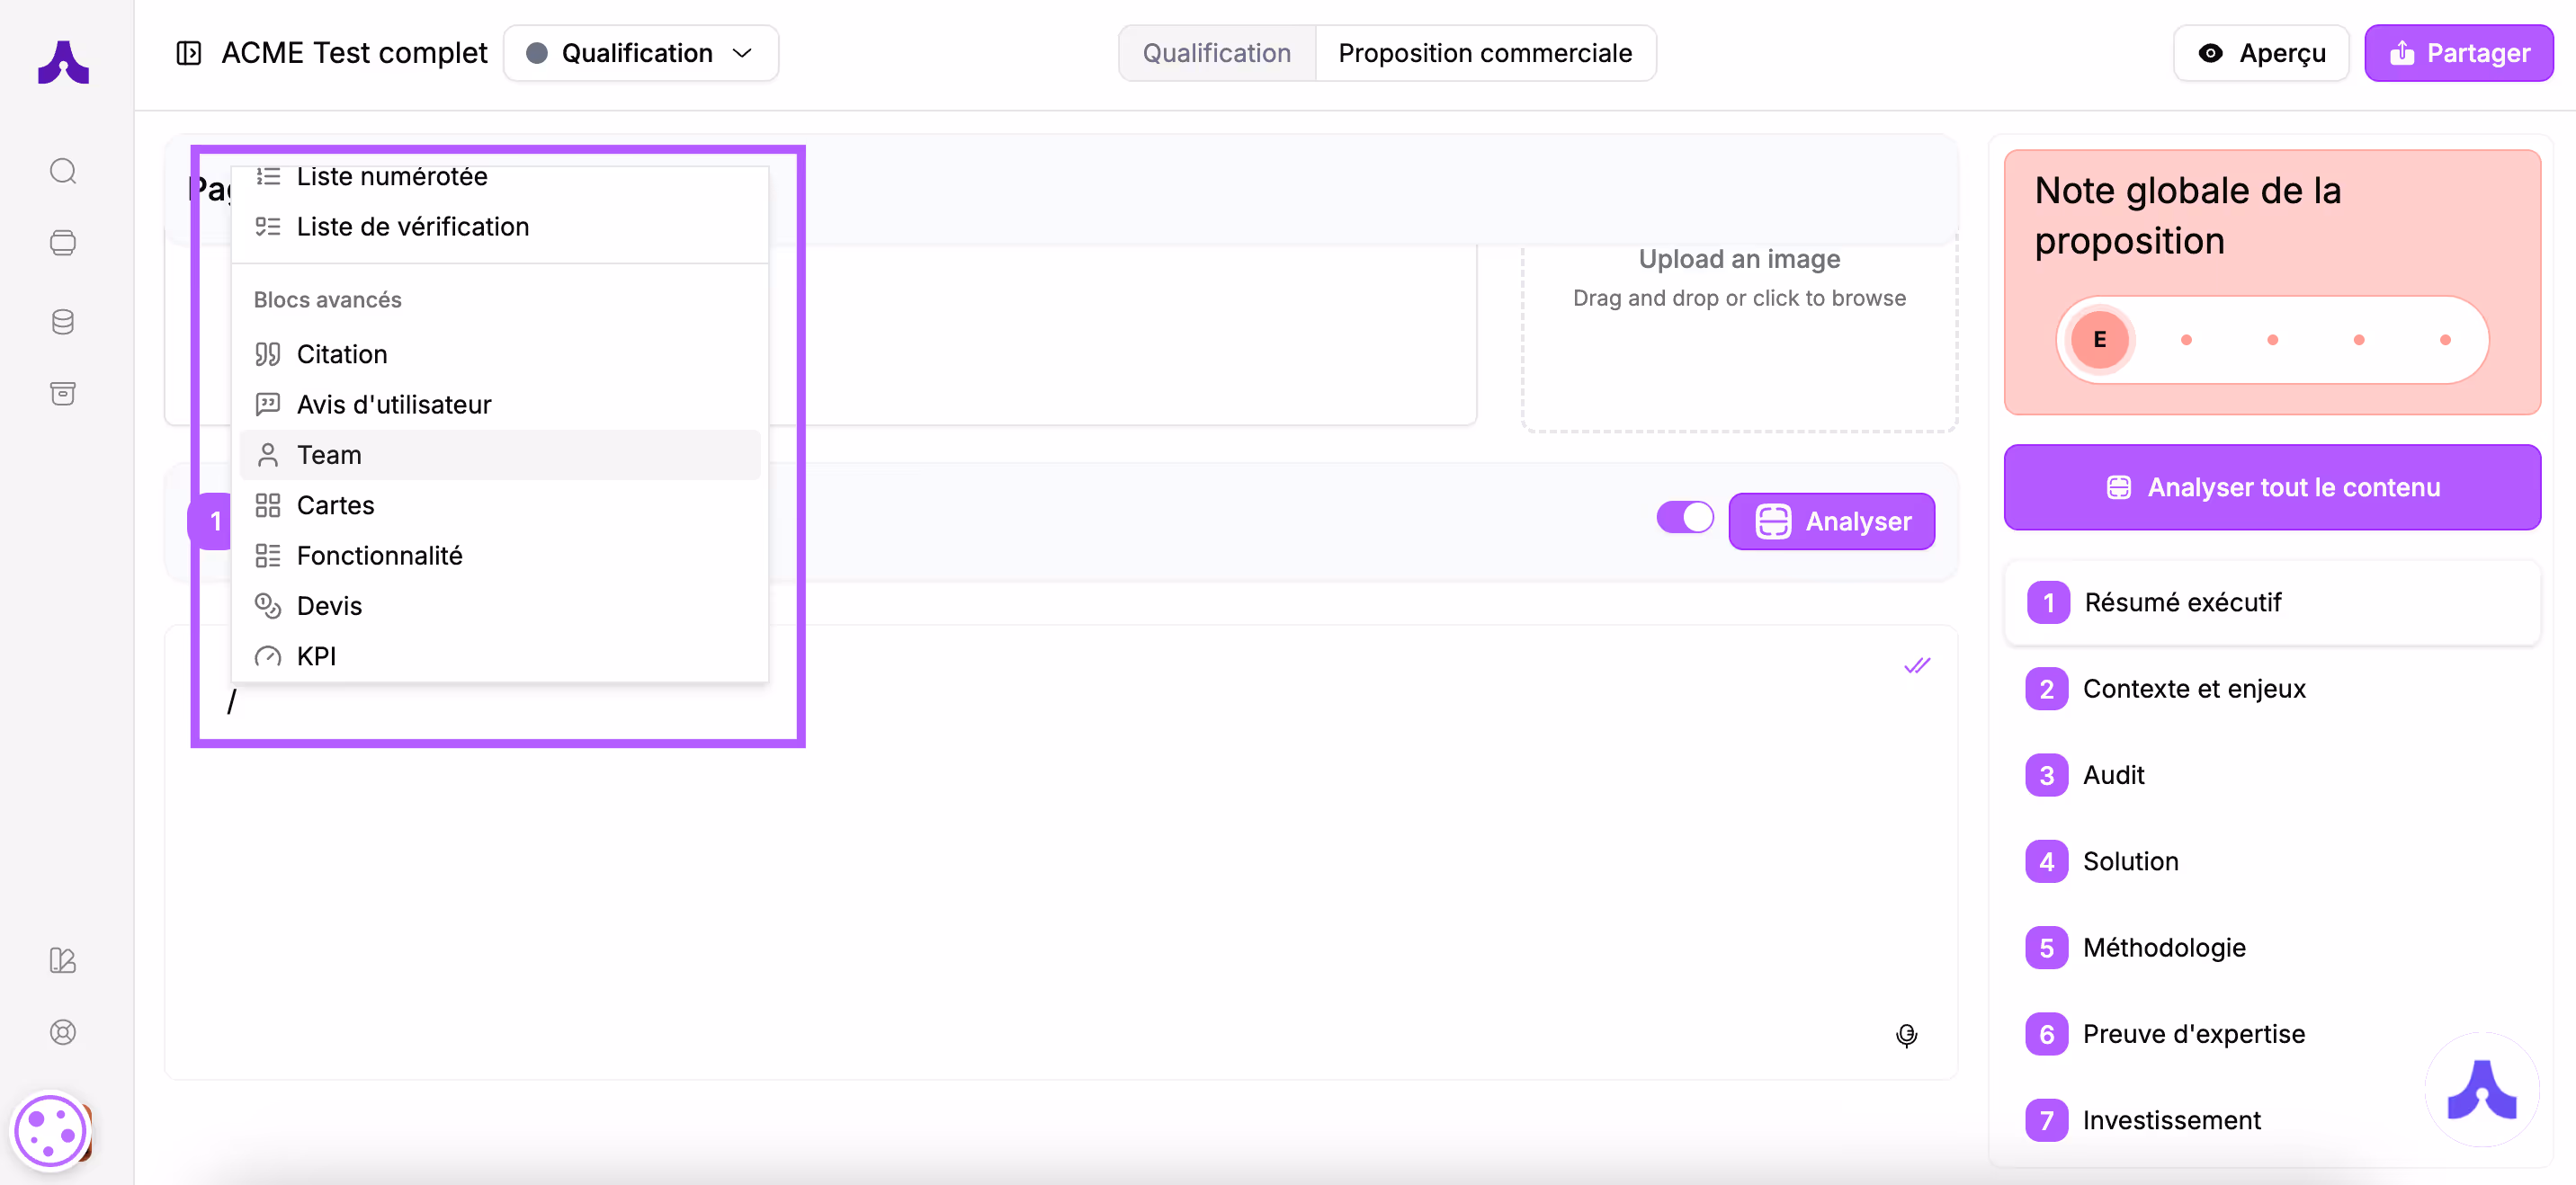Open the Qualification status dropdown
The width and height of the screenshot is (2576, 1185).
(x=640, y=53)
